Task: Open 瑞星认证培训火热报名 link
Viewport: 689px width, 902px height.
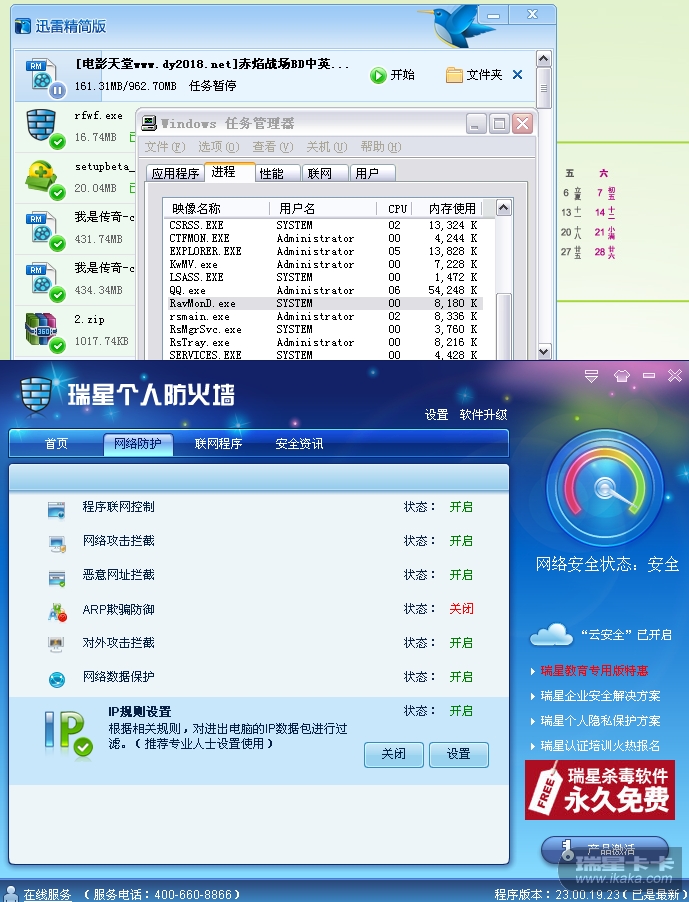Action: [x=600, y=746]
